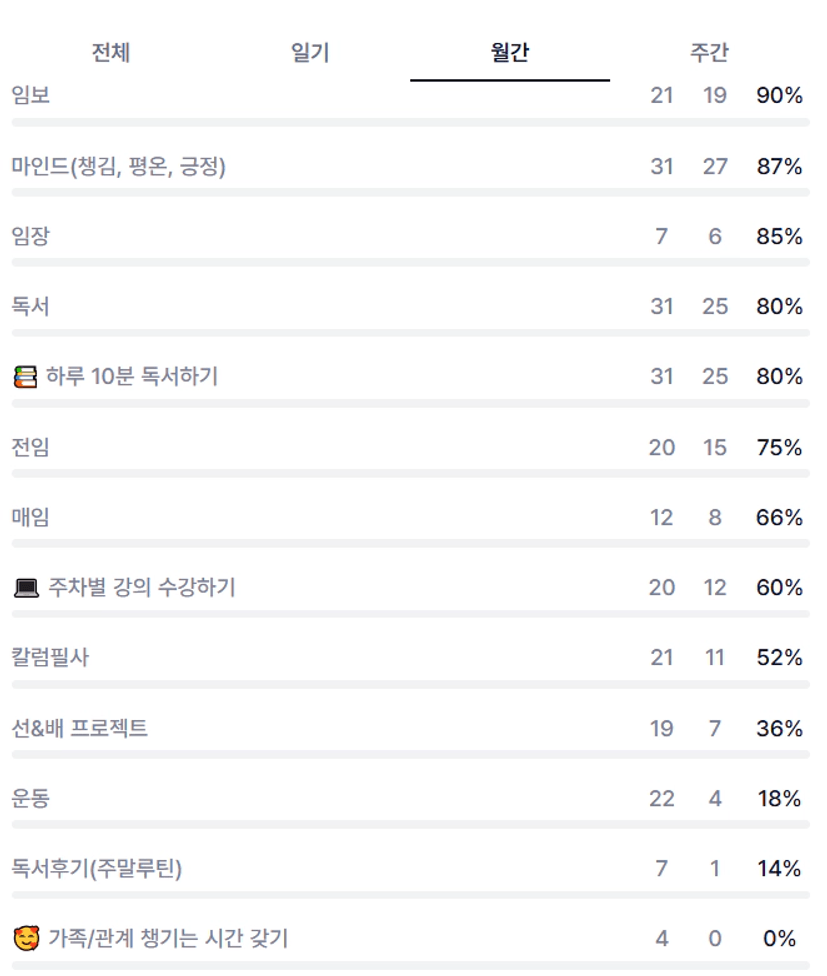
Task: Open the 마인드(챙김, 평온, 긍정) habit
Action: pyautogui.click(x=119, y=167)
